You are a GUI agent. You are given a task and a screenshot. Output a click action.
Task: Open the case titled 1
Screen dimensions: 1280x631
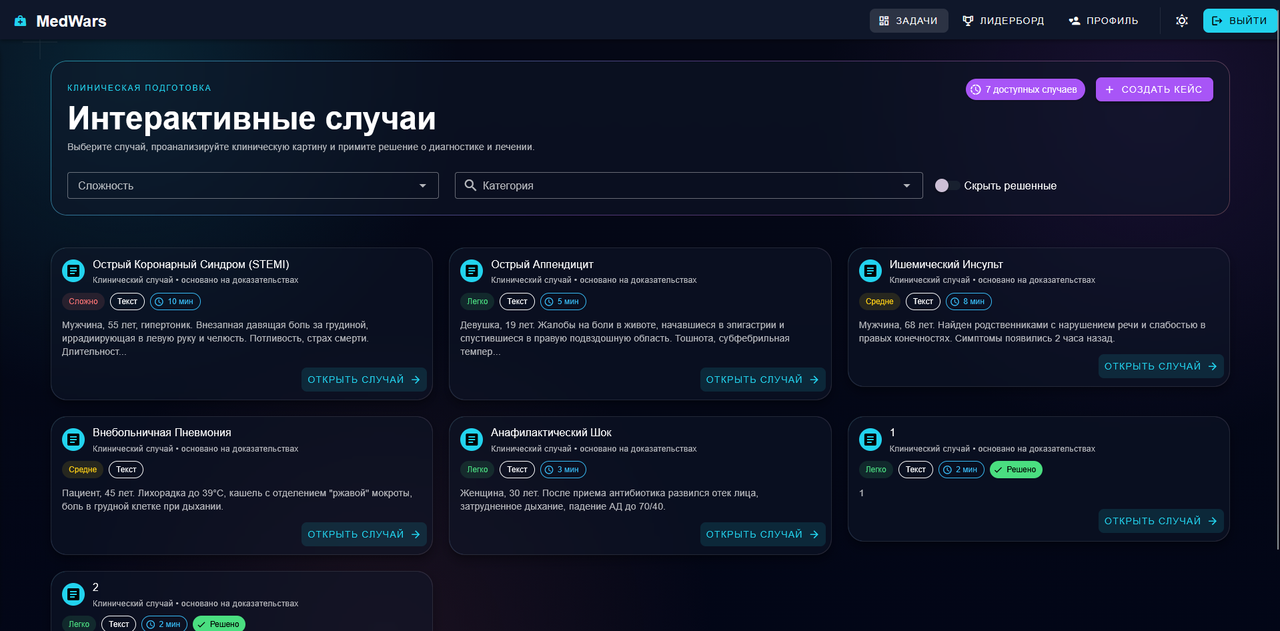[1161, 521]
